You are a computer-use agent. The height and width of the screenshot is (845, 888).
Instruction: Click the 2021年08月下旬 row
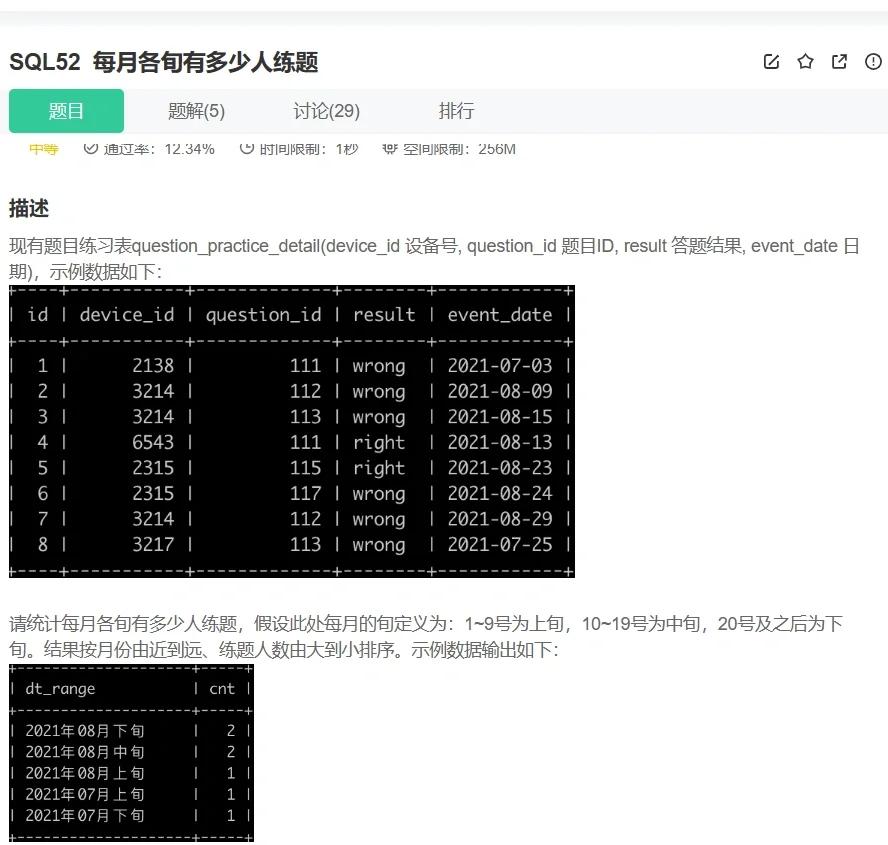click(x=131, y=731)
